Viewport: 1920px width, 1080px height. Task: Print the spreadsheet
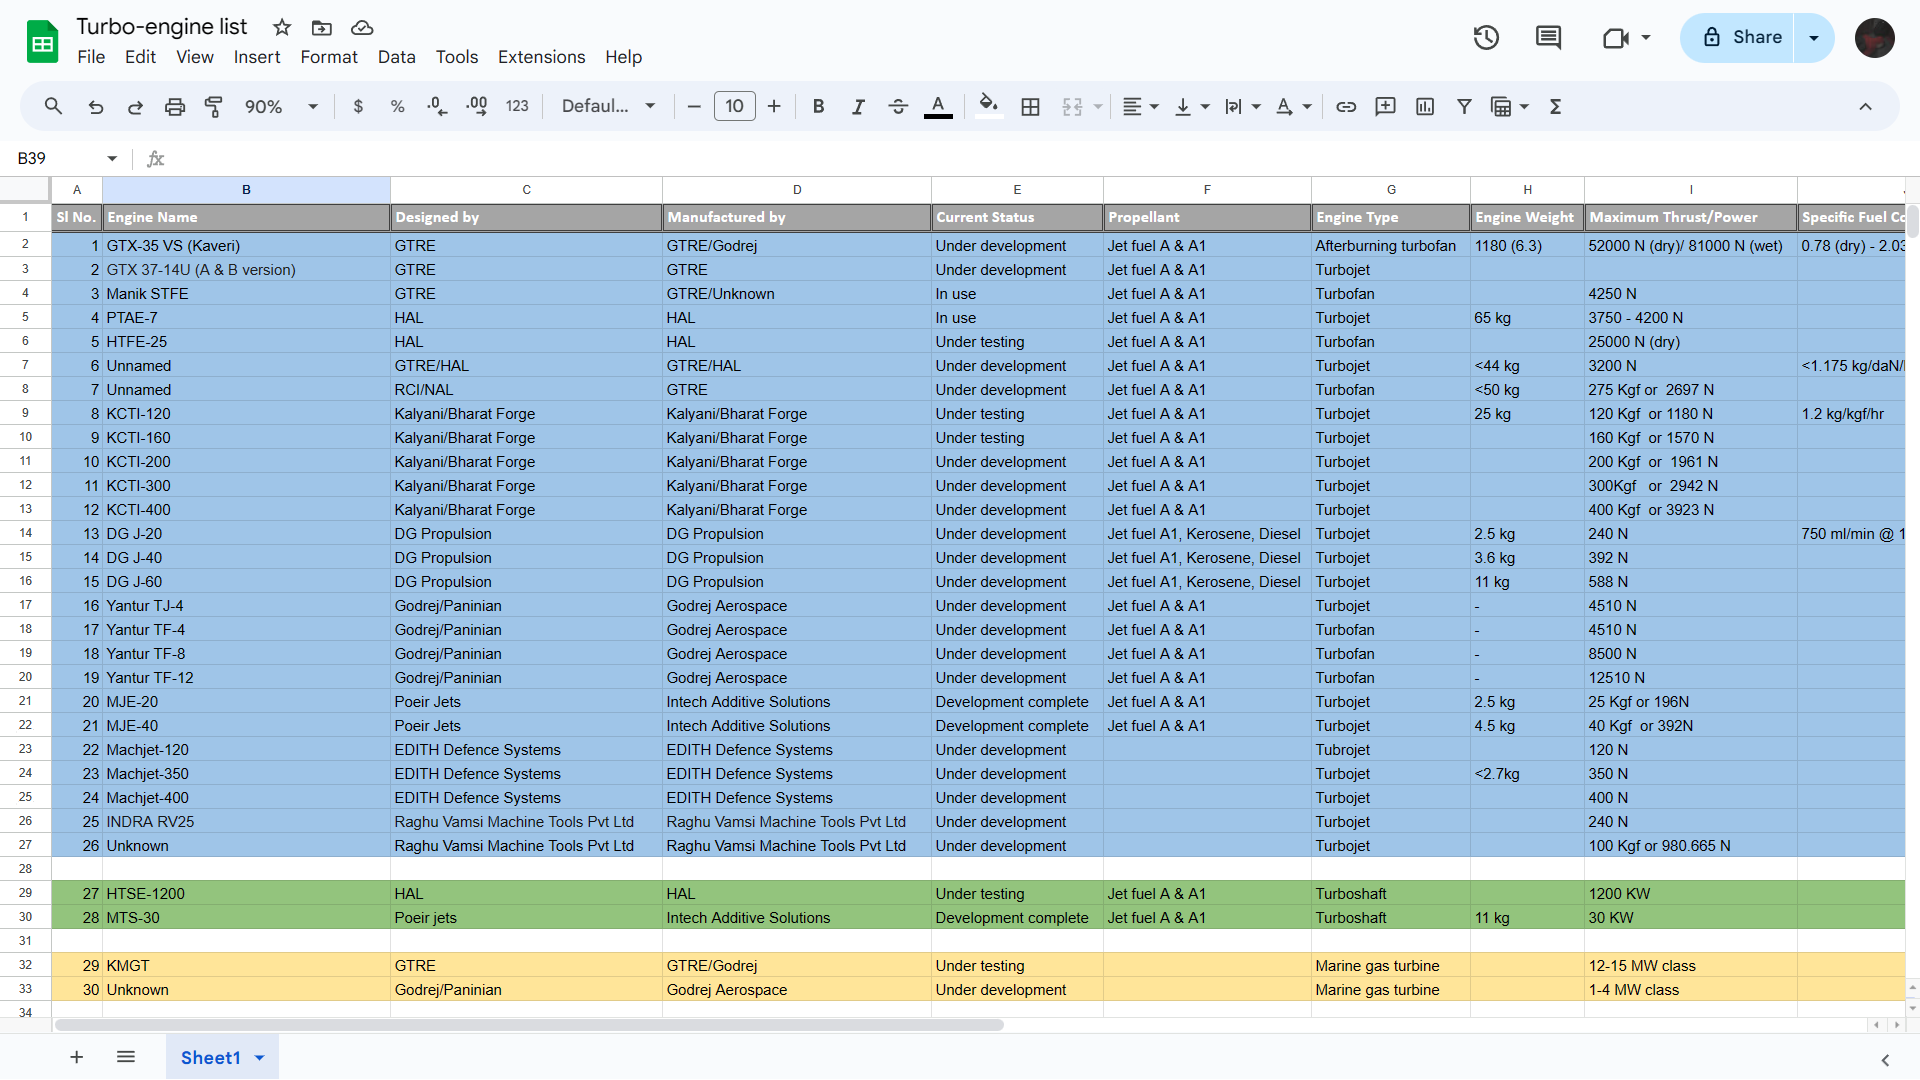[x=175, y=106]
